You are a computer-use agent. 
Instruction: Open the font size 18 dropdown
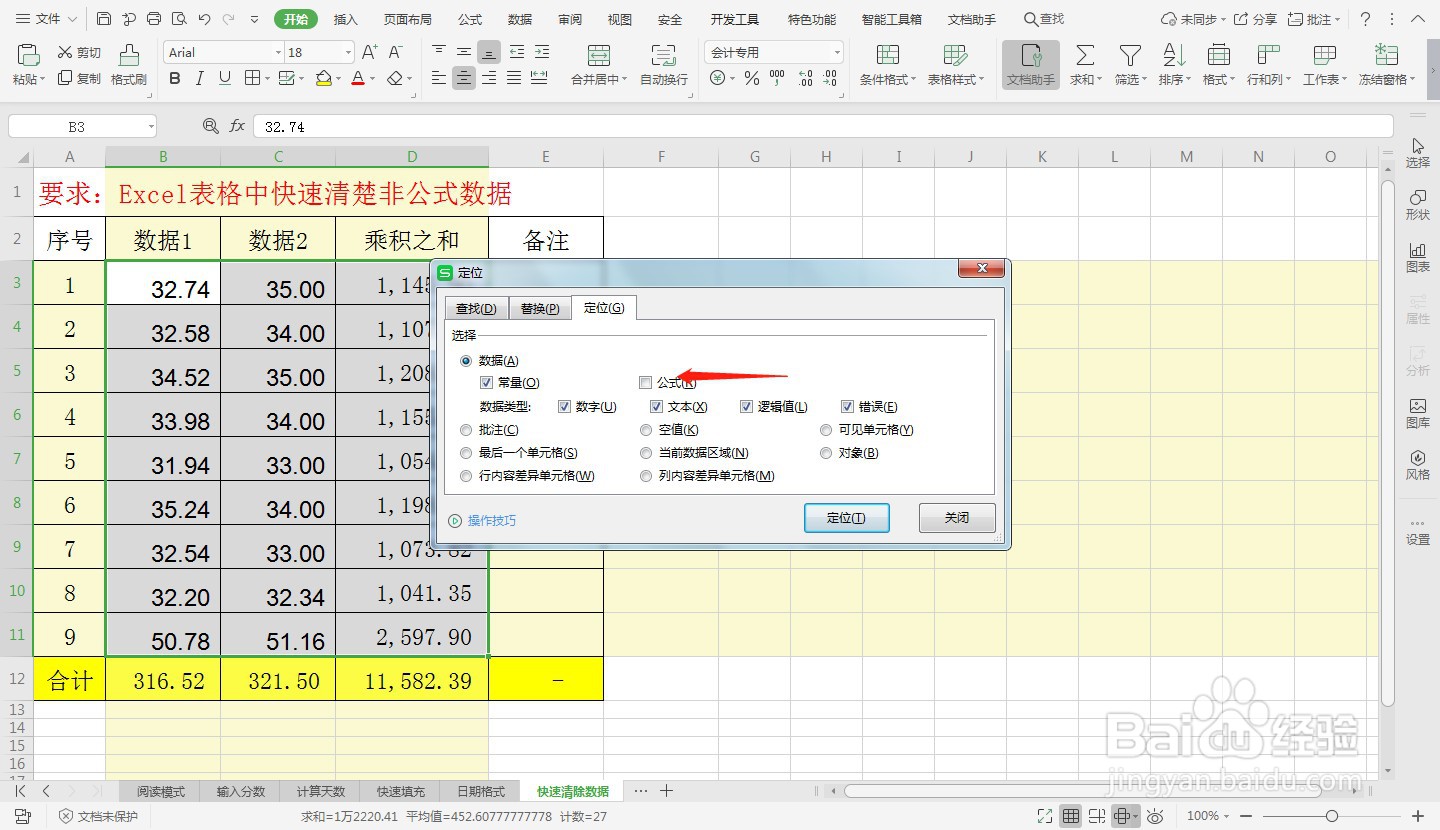tap(347, 52)
